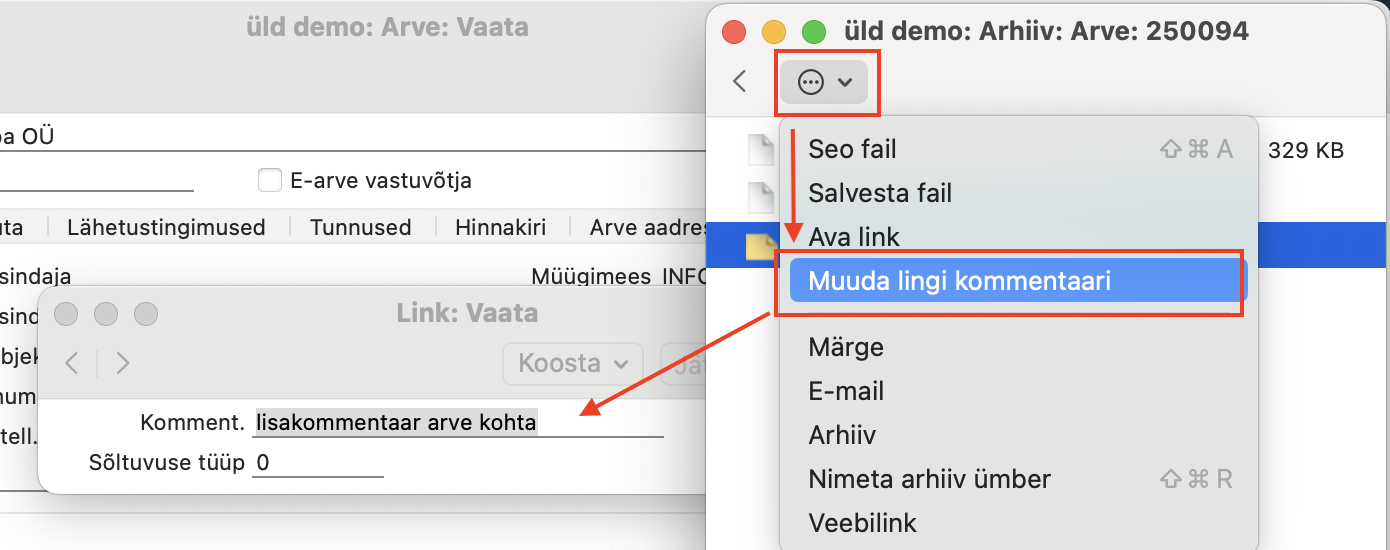Click Nimeta arhiiv ümber
This screenshot has height=550, width=1390.
(929, 479)
